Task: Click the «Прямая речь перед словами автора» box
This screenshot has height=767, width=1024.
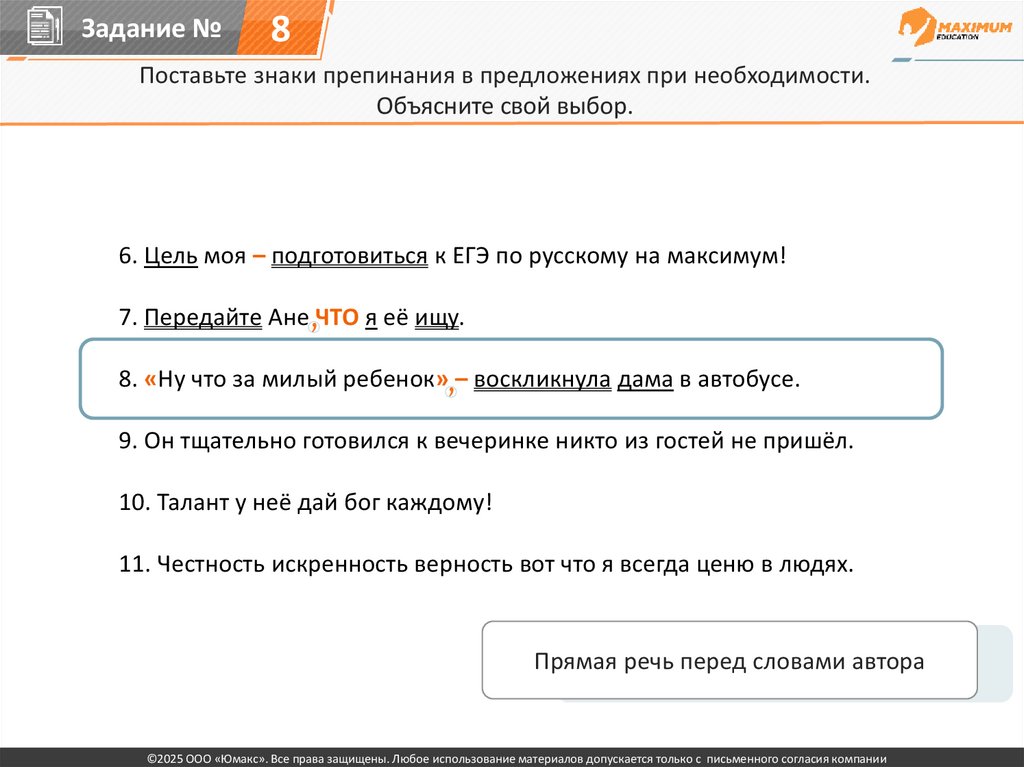Action: coord(729,660)
